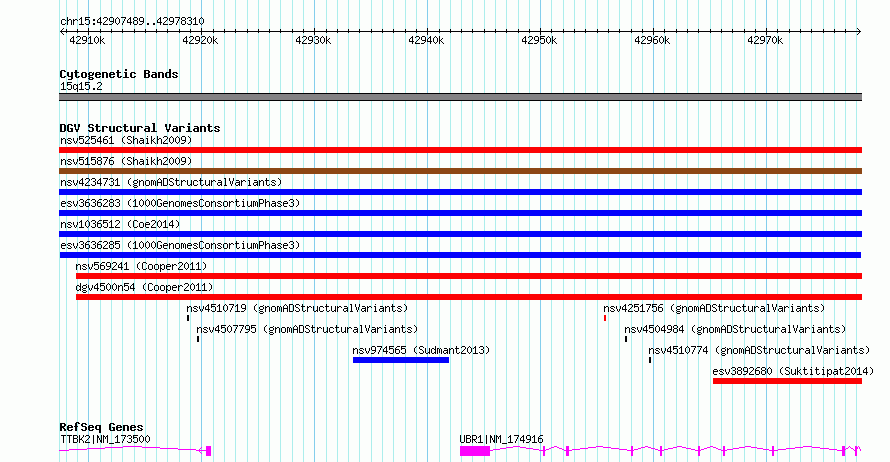Image resolution: width=890 pixels, height=462 pixels.
Task: Click the blue bar for nsv4234731
Action: click(x=460, y=192)
